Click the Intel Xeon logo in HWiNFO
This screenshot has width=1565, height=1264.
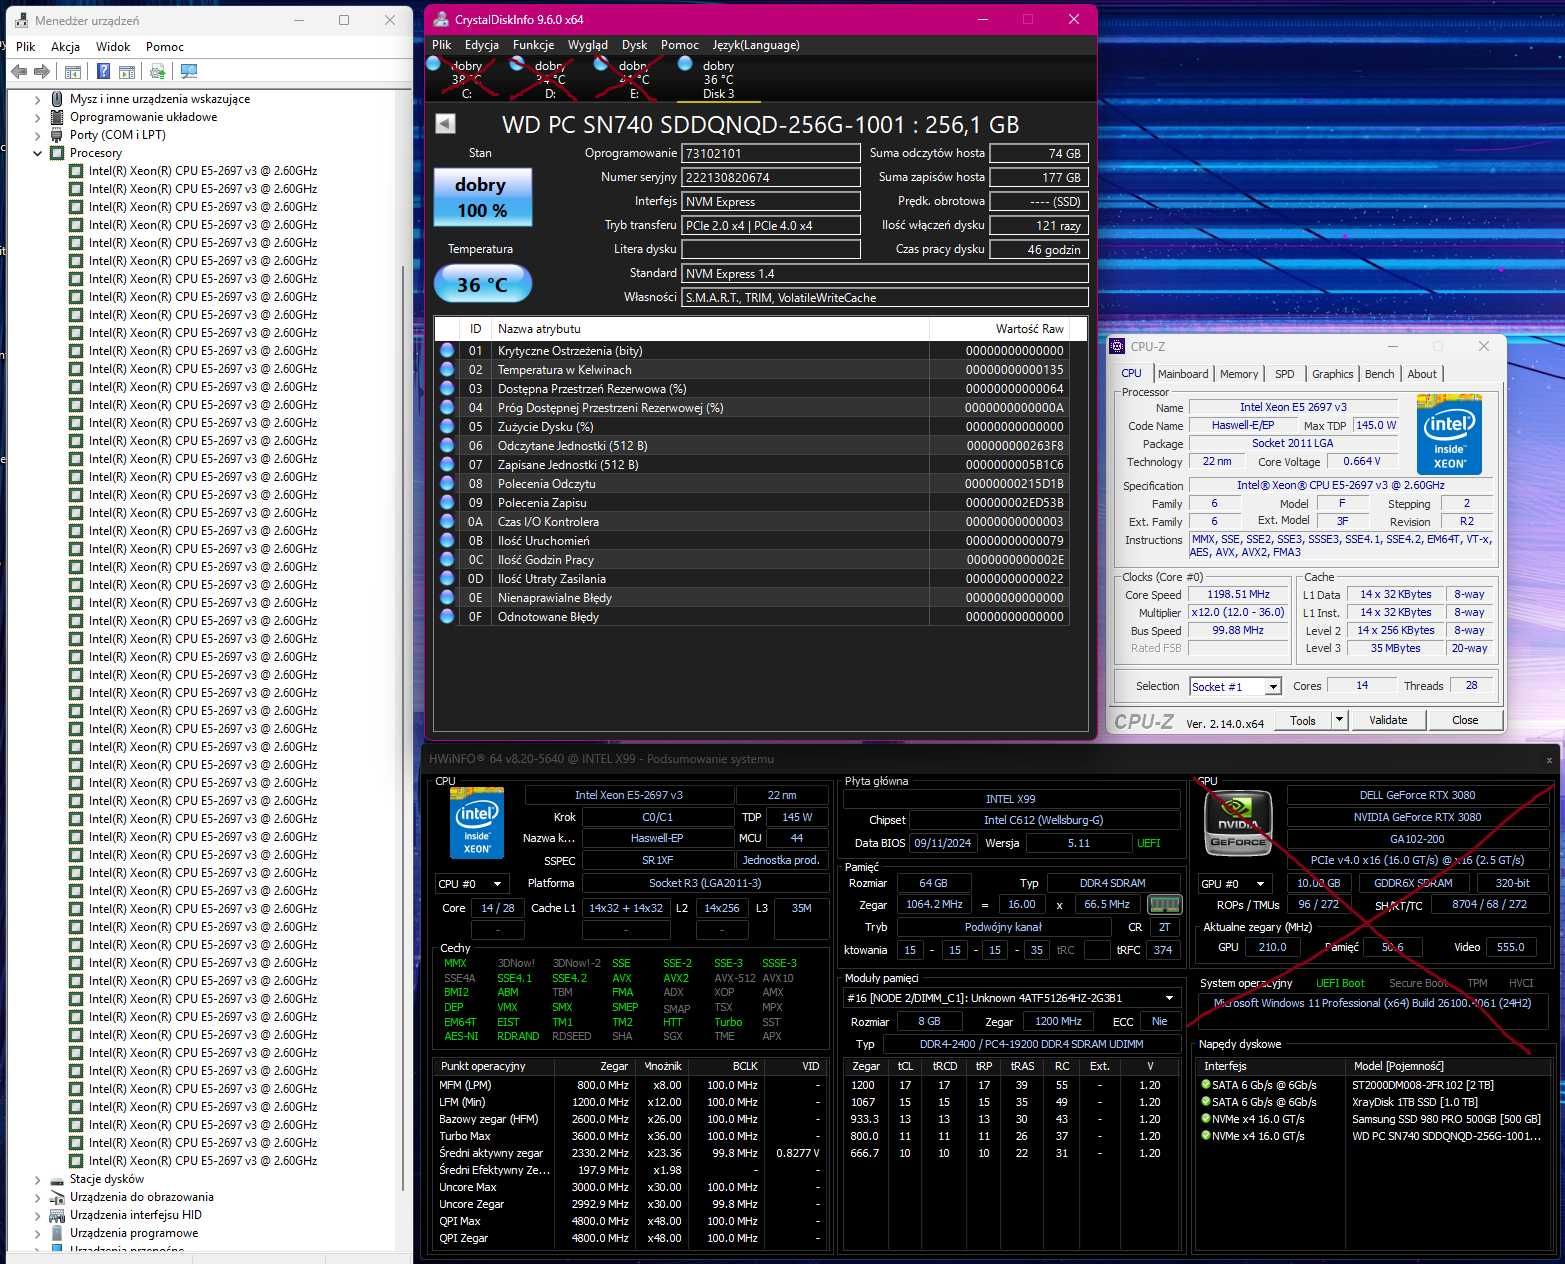(x=477, y=825)
